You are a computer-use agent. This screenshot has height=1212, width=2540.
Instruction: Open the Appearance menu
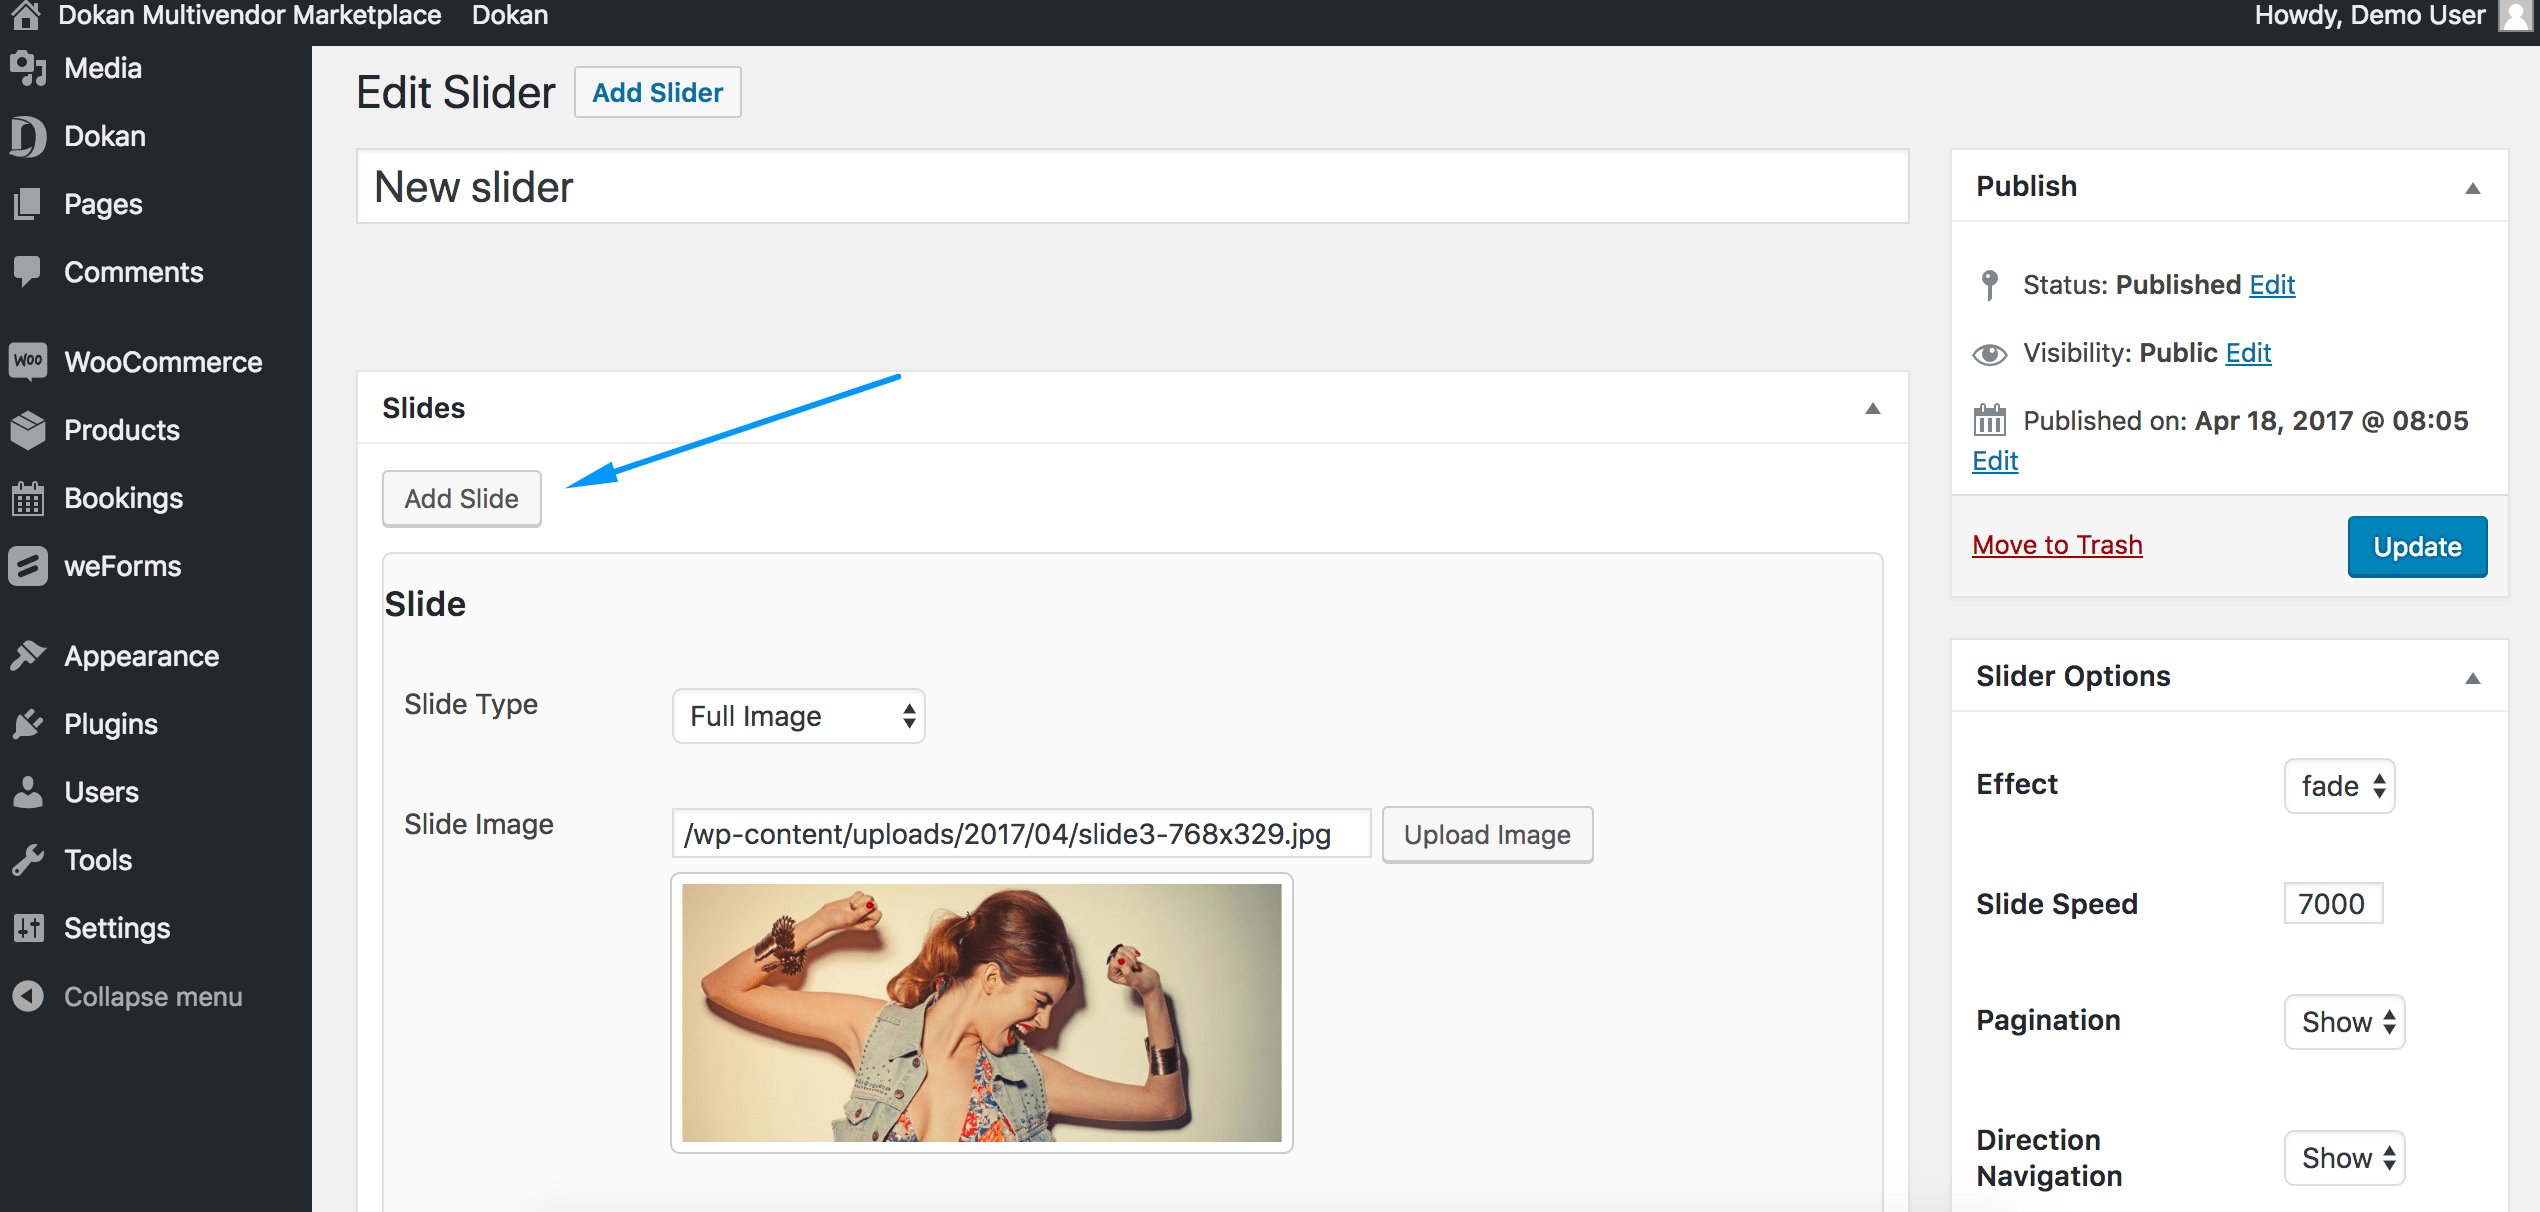pyautogui.click(x=141, y=656)
